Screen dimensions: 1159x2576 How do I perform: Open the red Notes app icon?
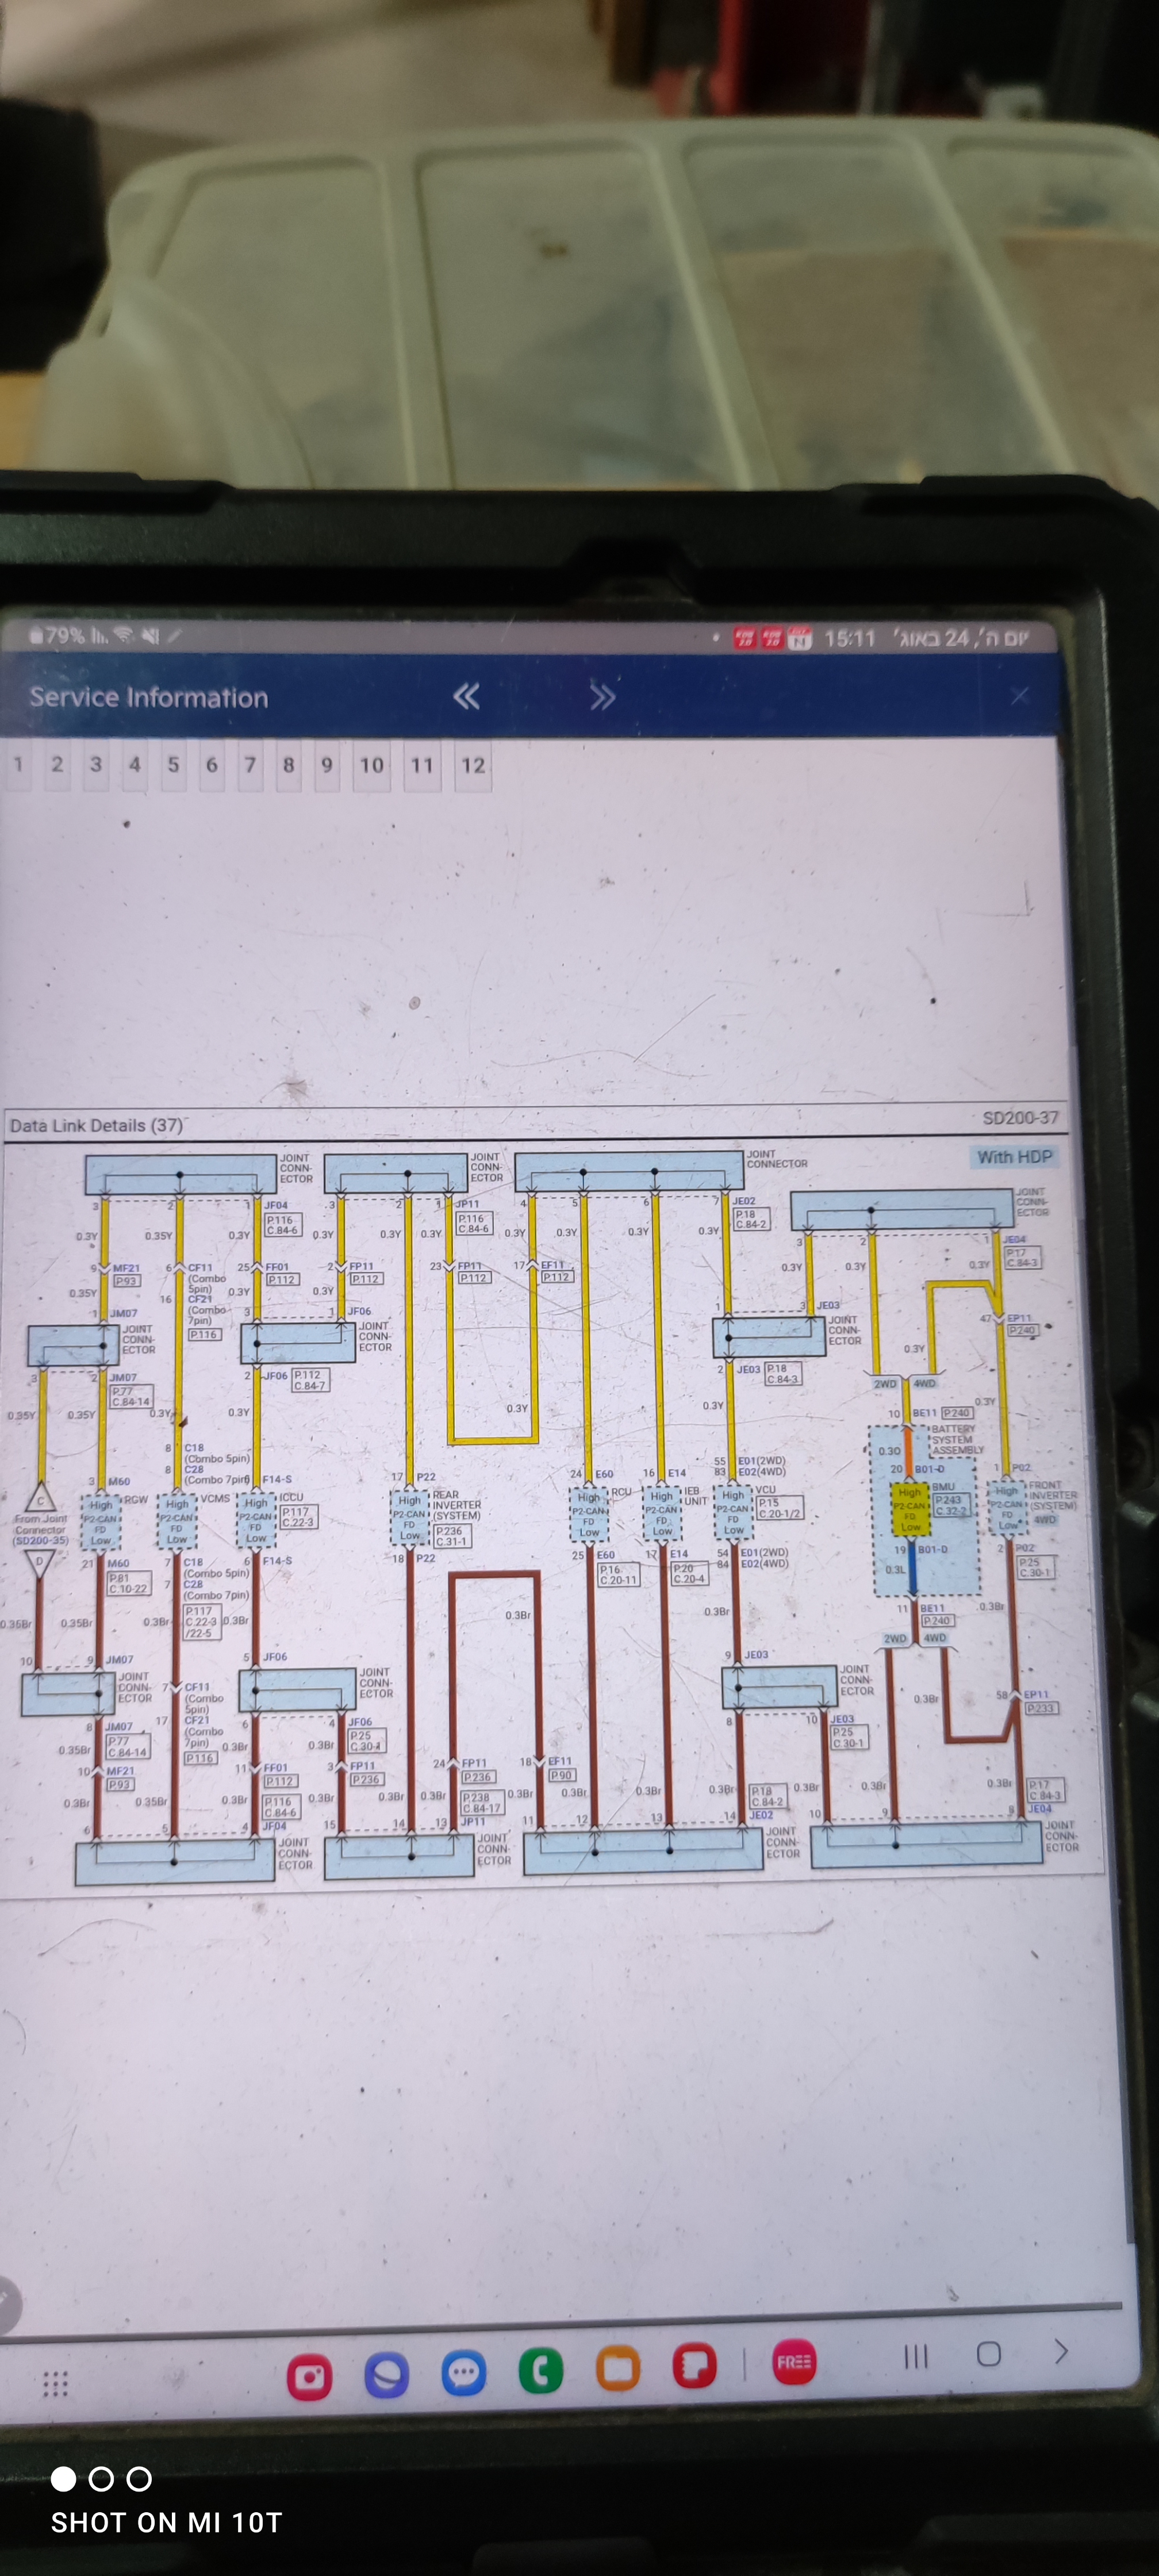coord(694,2366)
